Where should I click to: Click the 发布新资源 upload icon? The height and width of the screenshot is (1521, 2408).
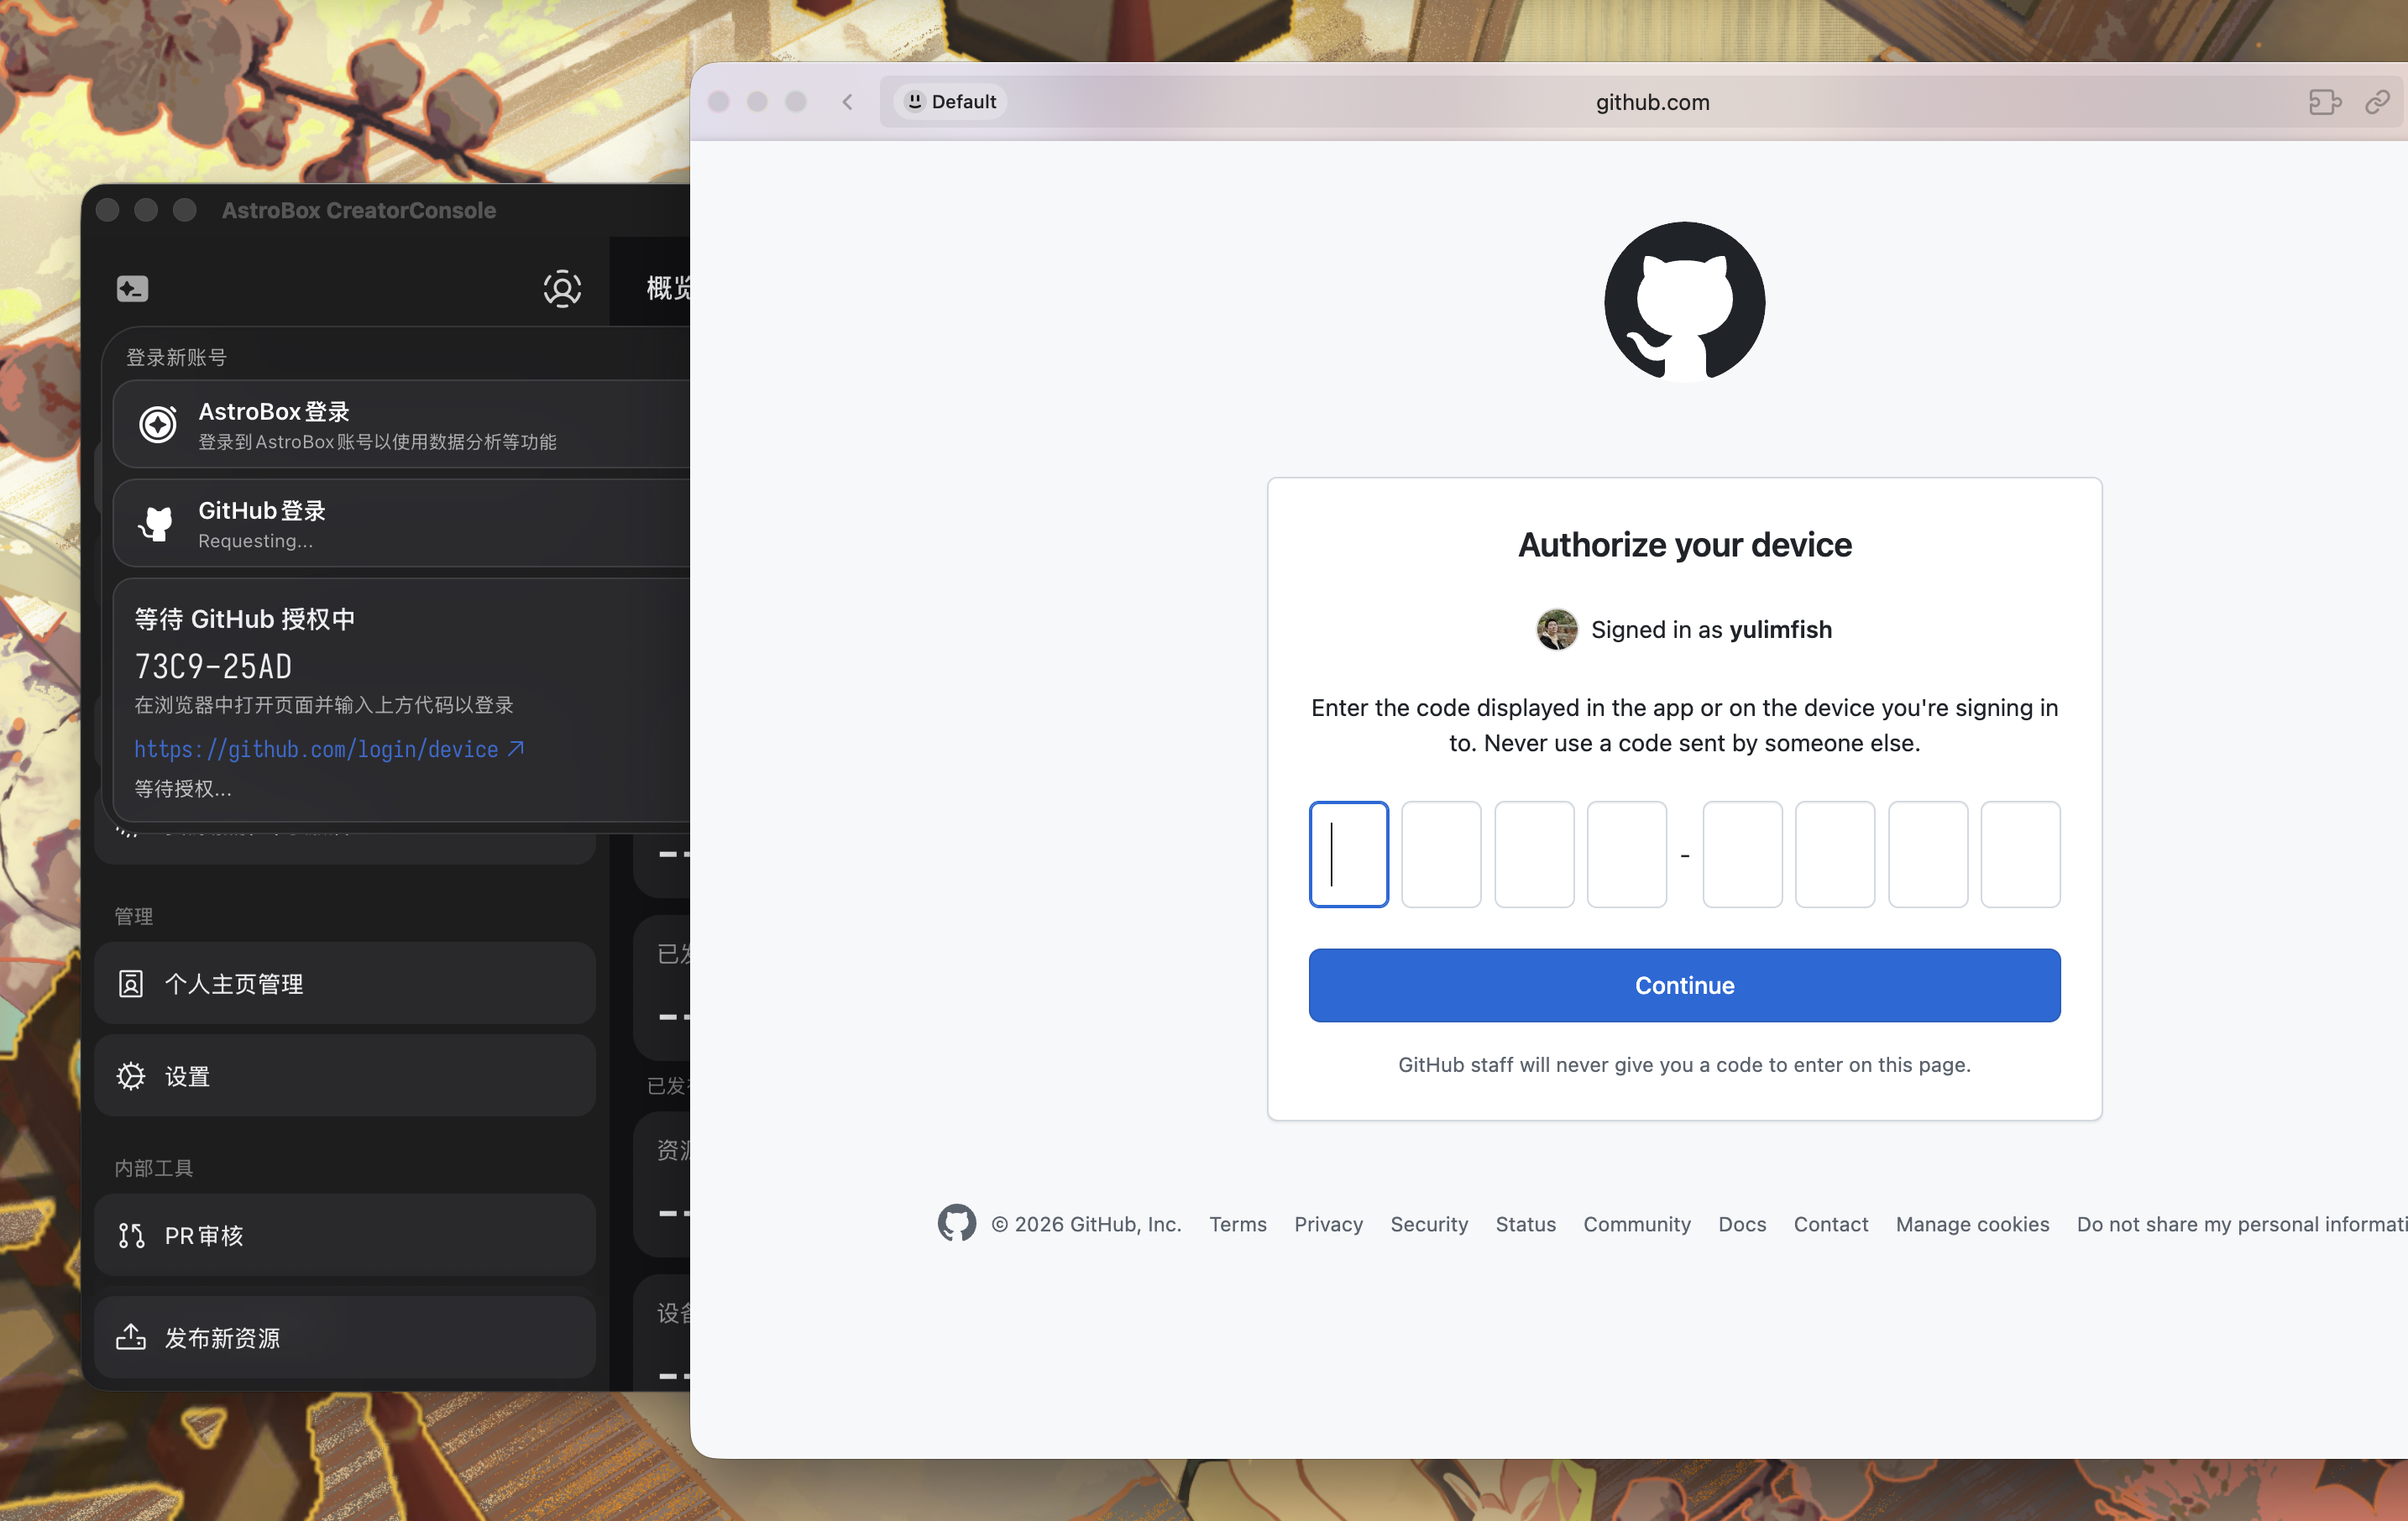pyautogui.click(x=131, y=1337)
